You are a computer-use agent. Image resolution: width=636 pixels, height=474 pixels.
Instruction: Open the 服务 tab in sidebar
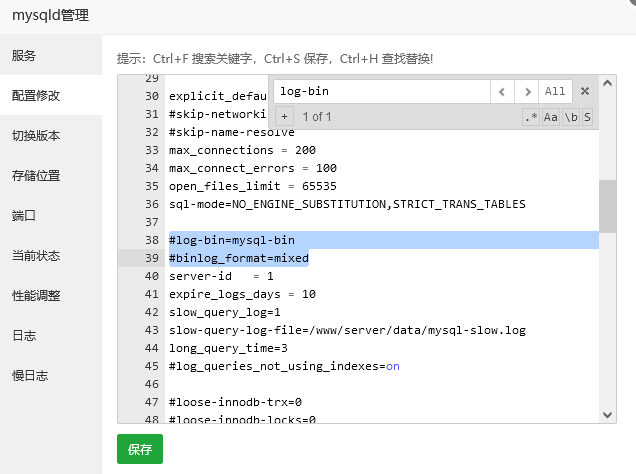pos(51,55)
